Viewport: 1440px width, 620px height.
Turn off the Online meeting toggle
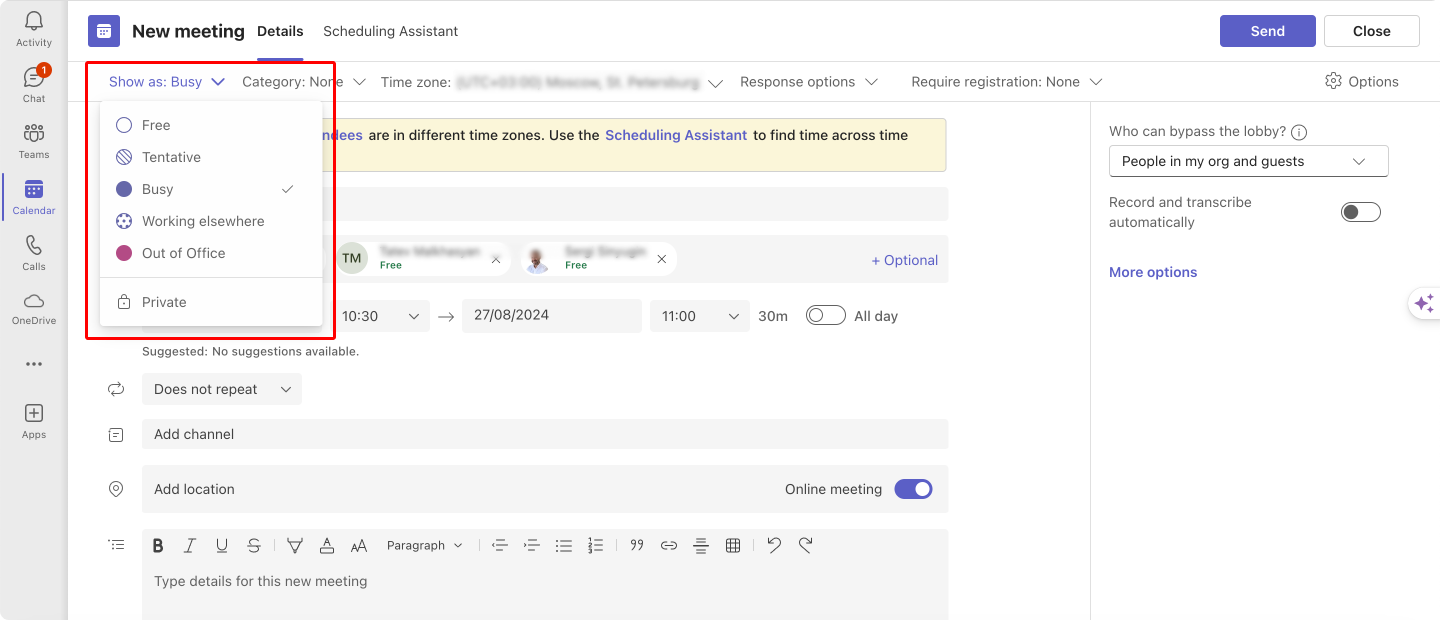click(913, 489)
